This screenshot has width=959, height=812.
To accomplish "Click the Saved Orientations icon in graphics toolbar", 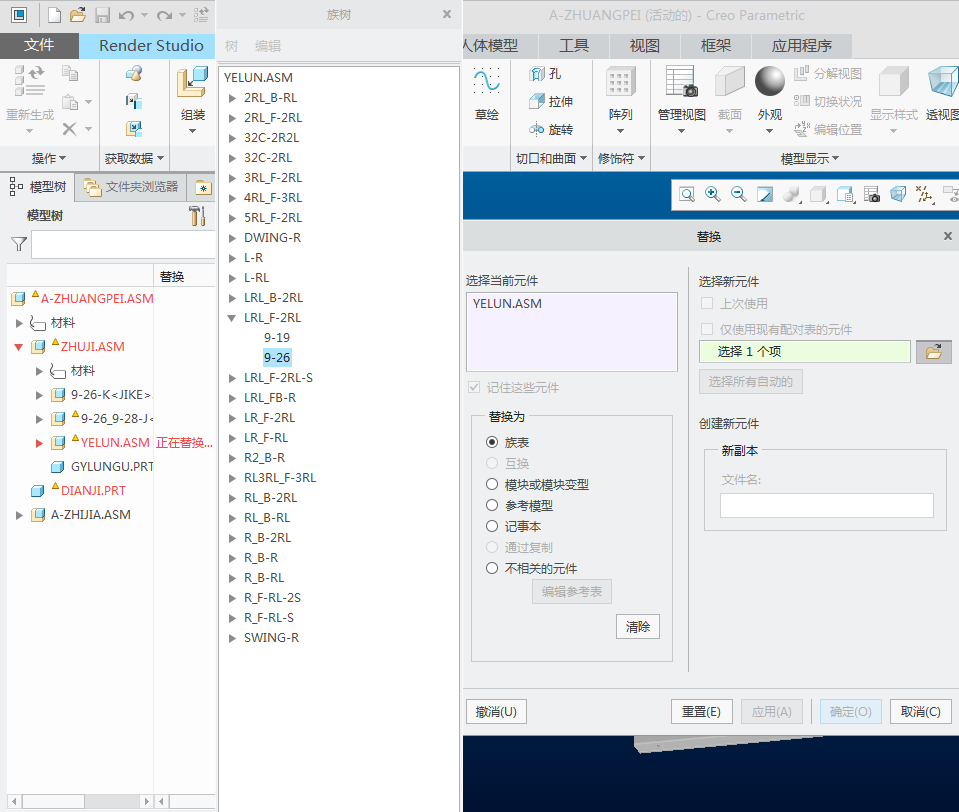I will coord(845,195).
